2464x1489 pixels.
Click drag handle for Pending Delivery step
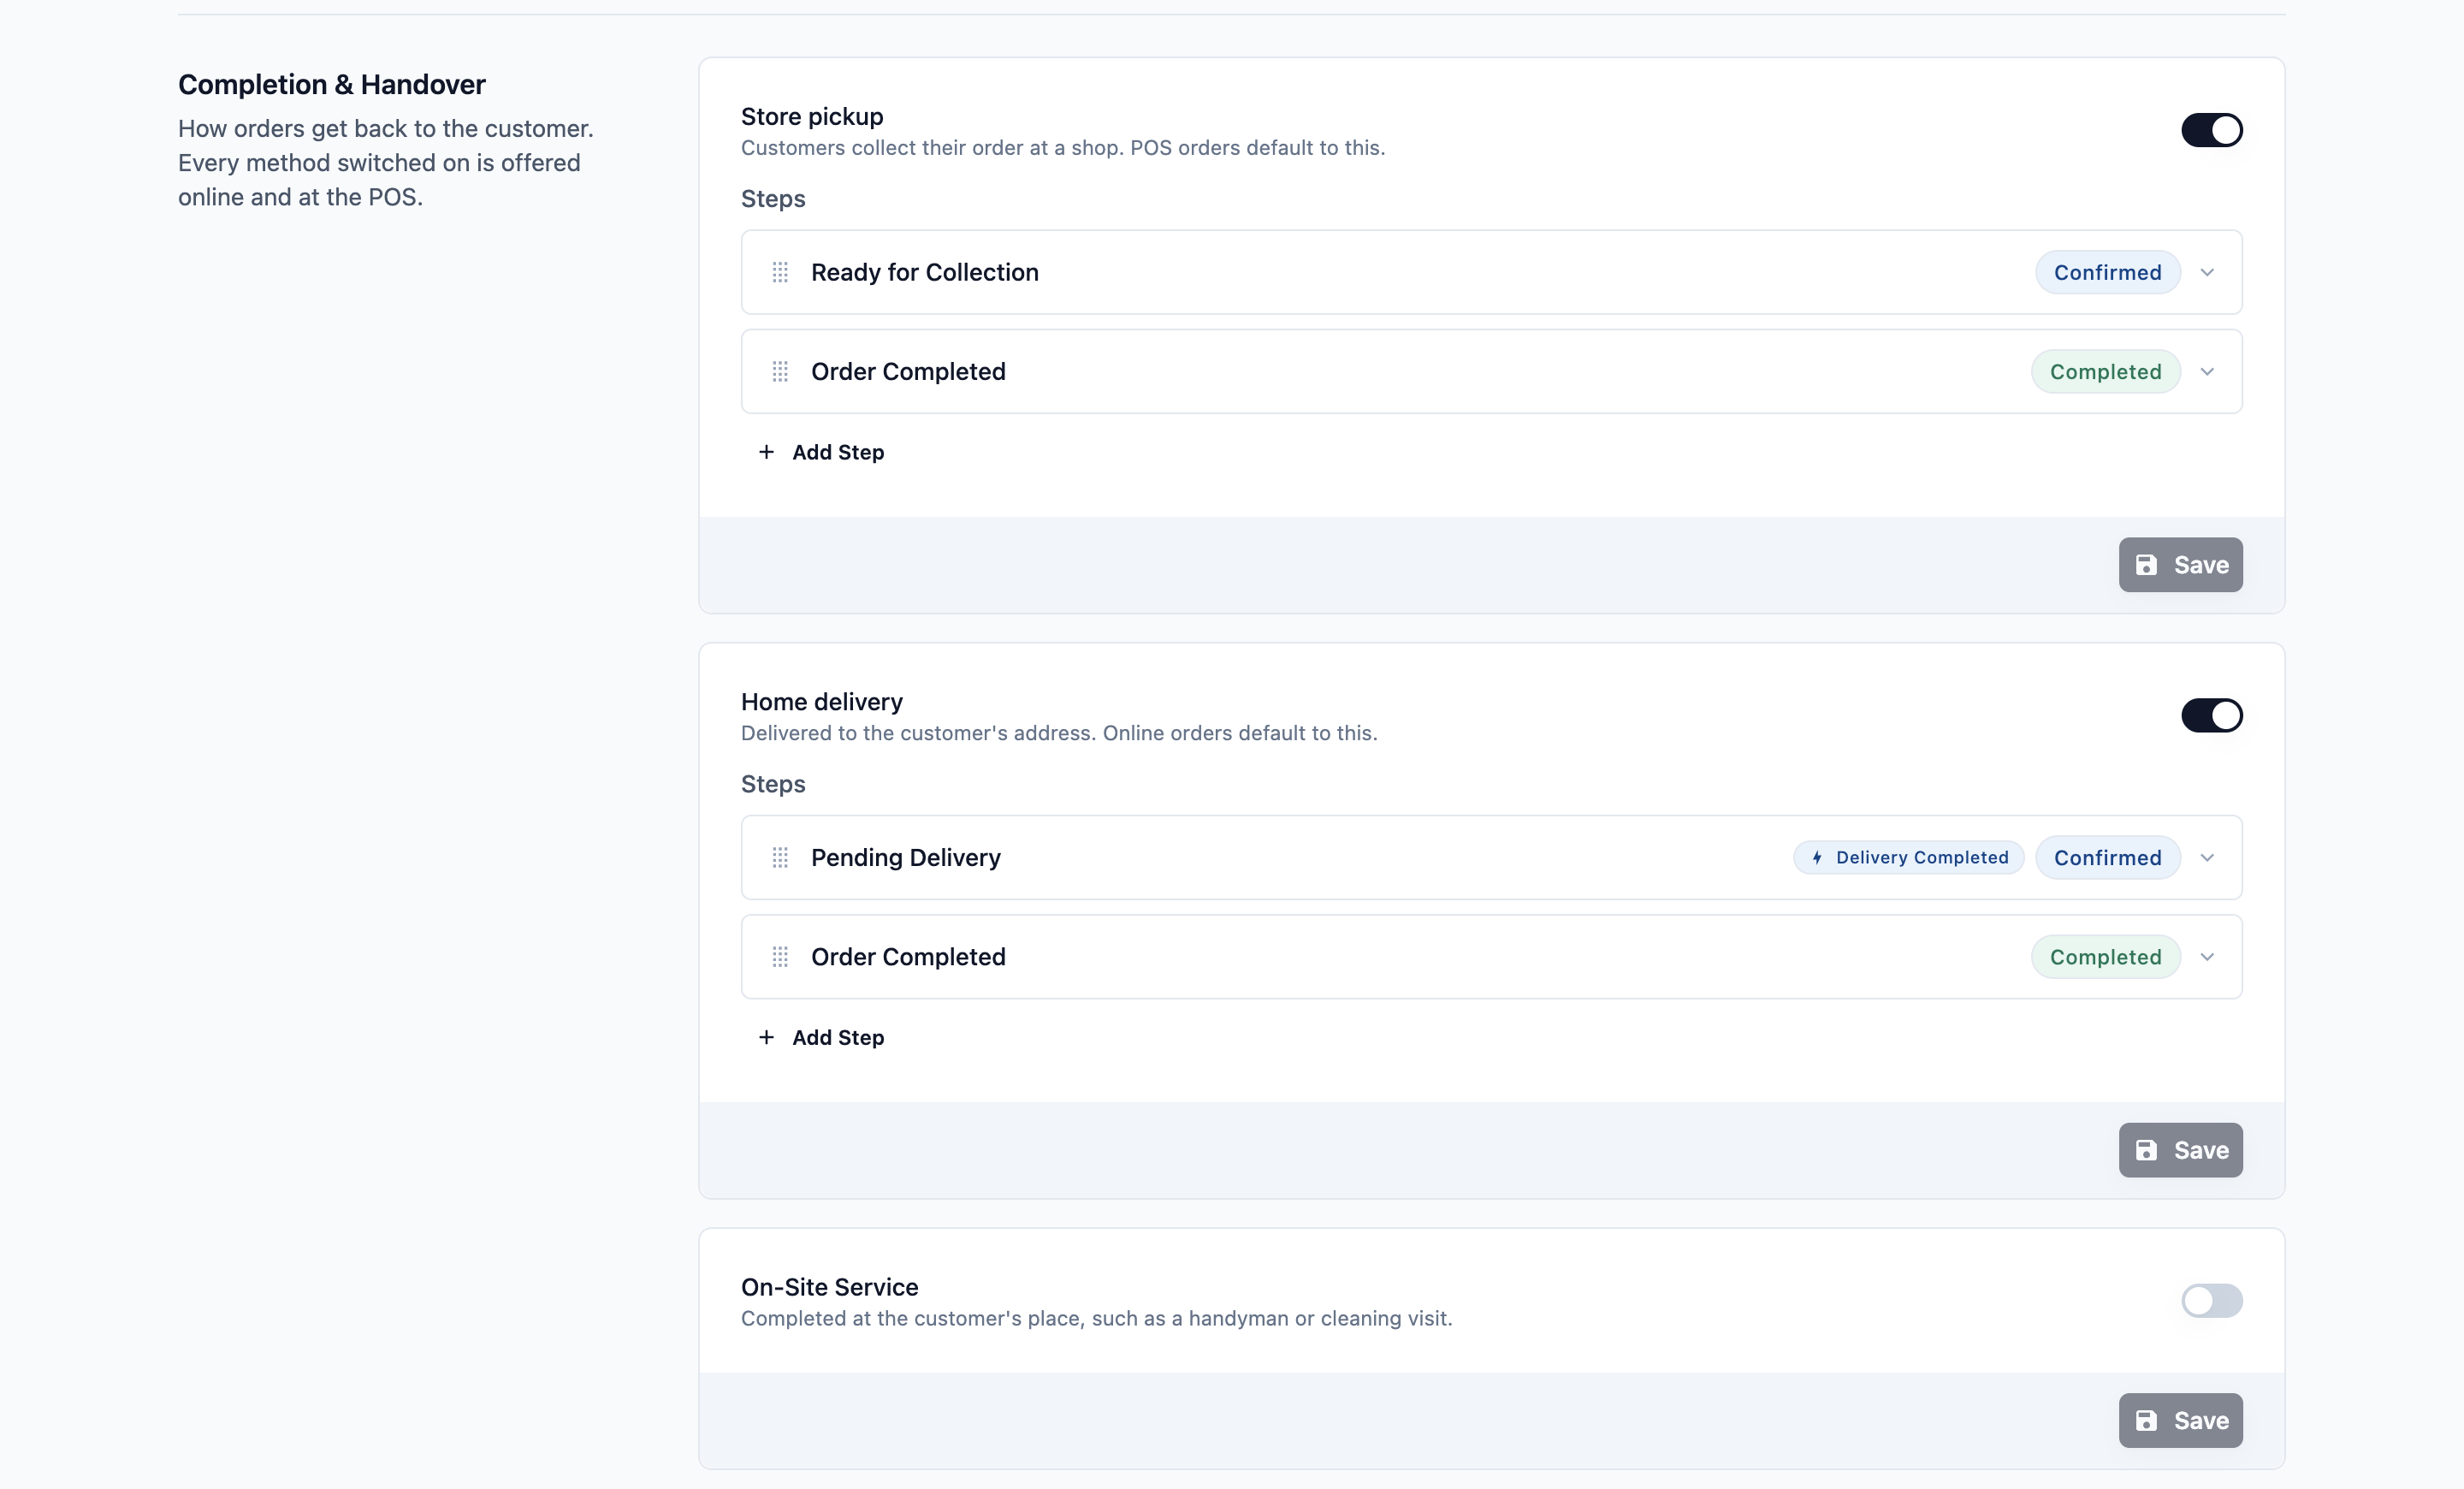point(780,857)
